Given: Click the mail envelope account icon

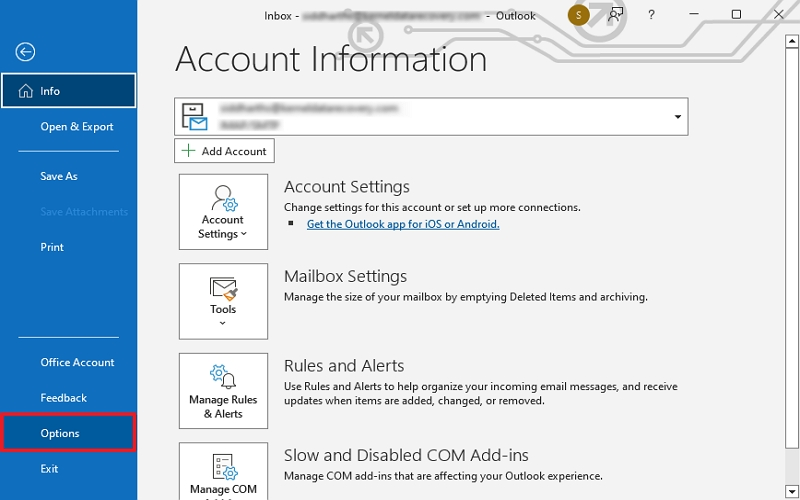Looking at the screenshot, I should click(x=195, y=117).
